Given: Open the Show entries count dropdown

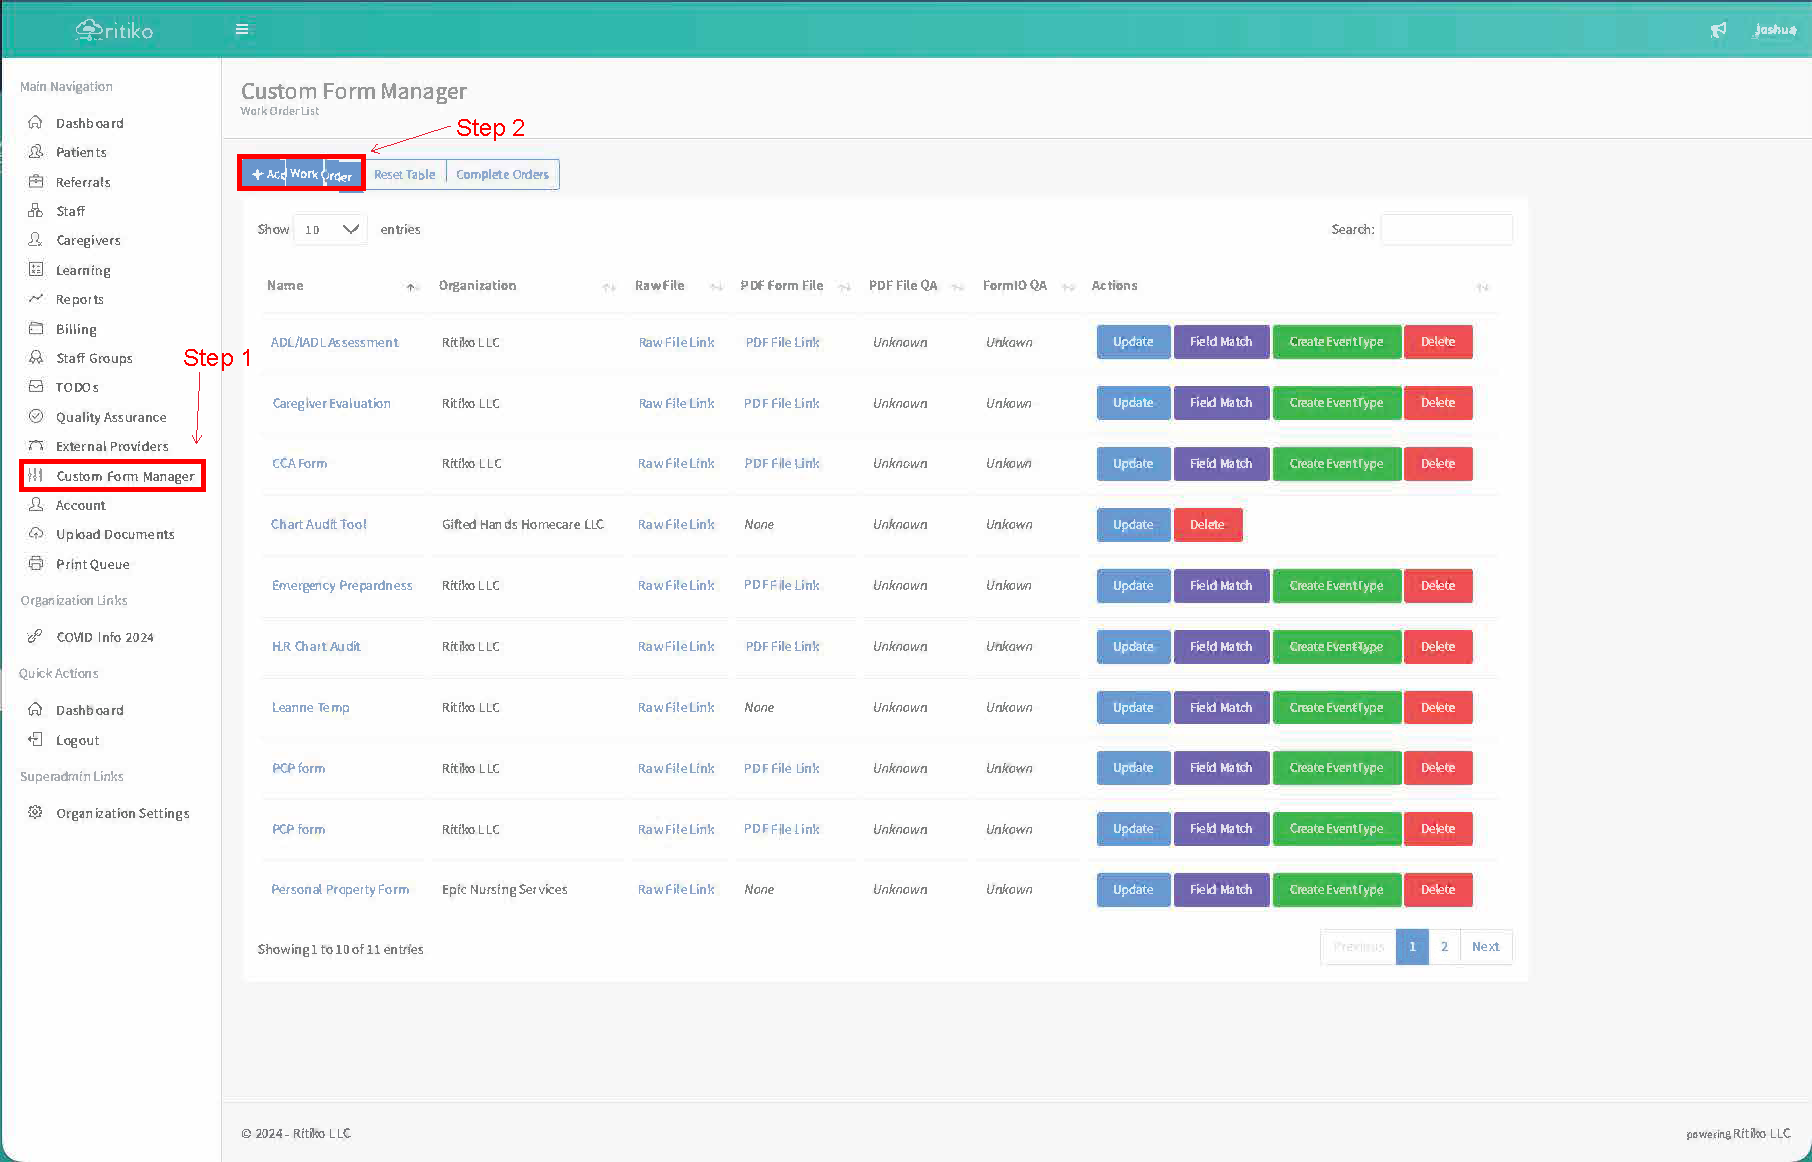Looking at the screenshot, I should click(x=330, y=230).
